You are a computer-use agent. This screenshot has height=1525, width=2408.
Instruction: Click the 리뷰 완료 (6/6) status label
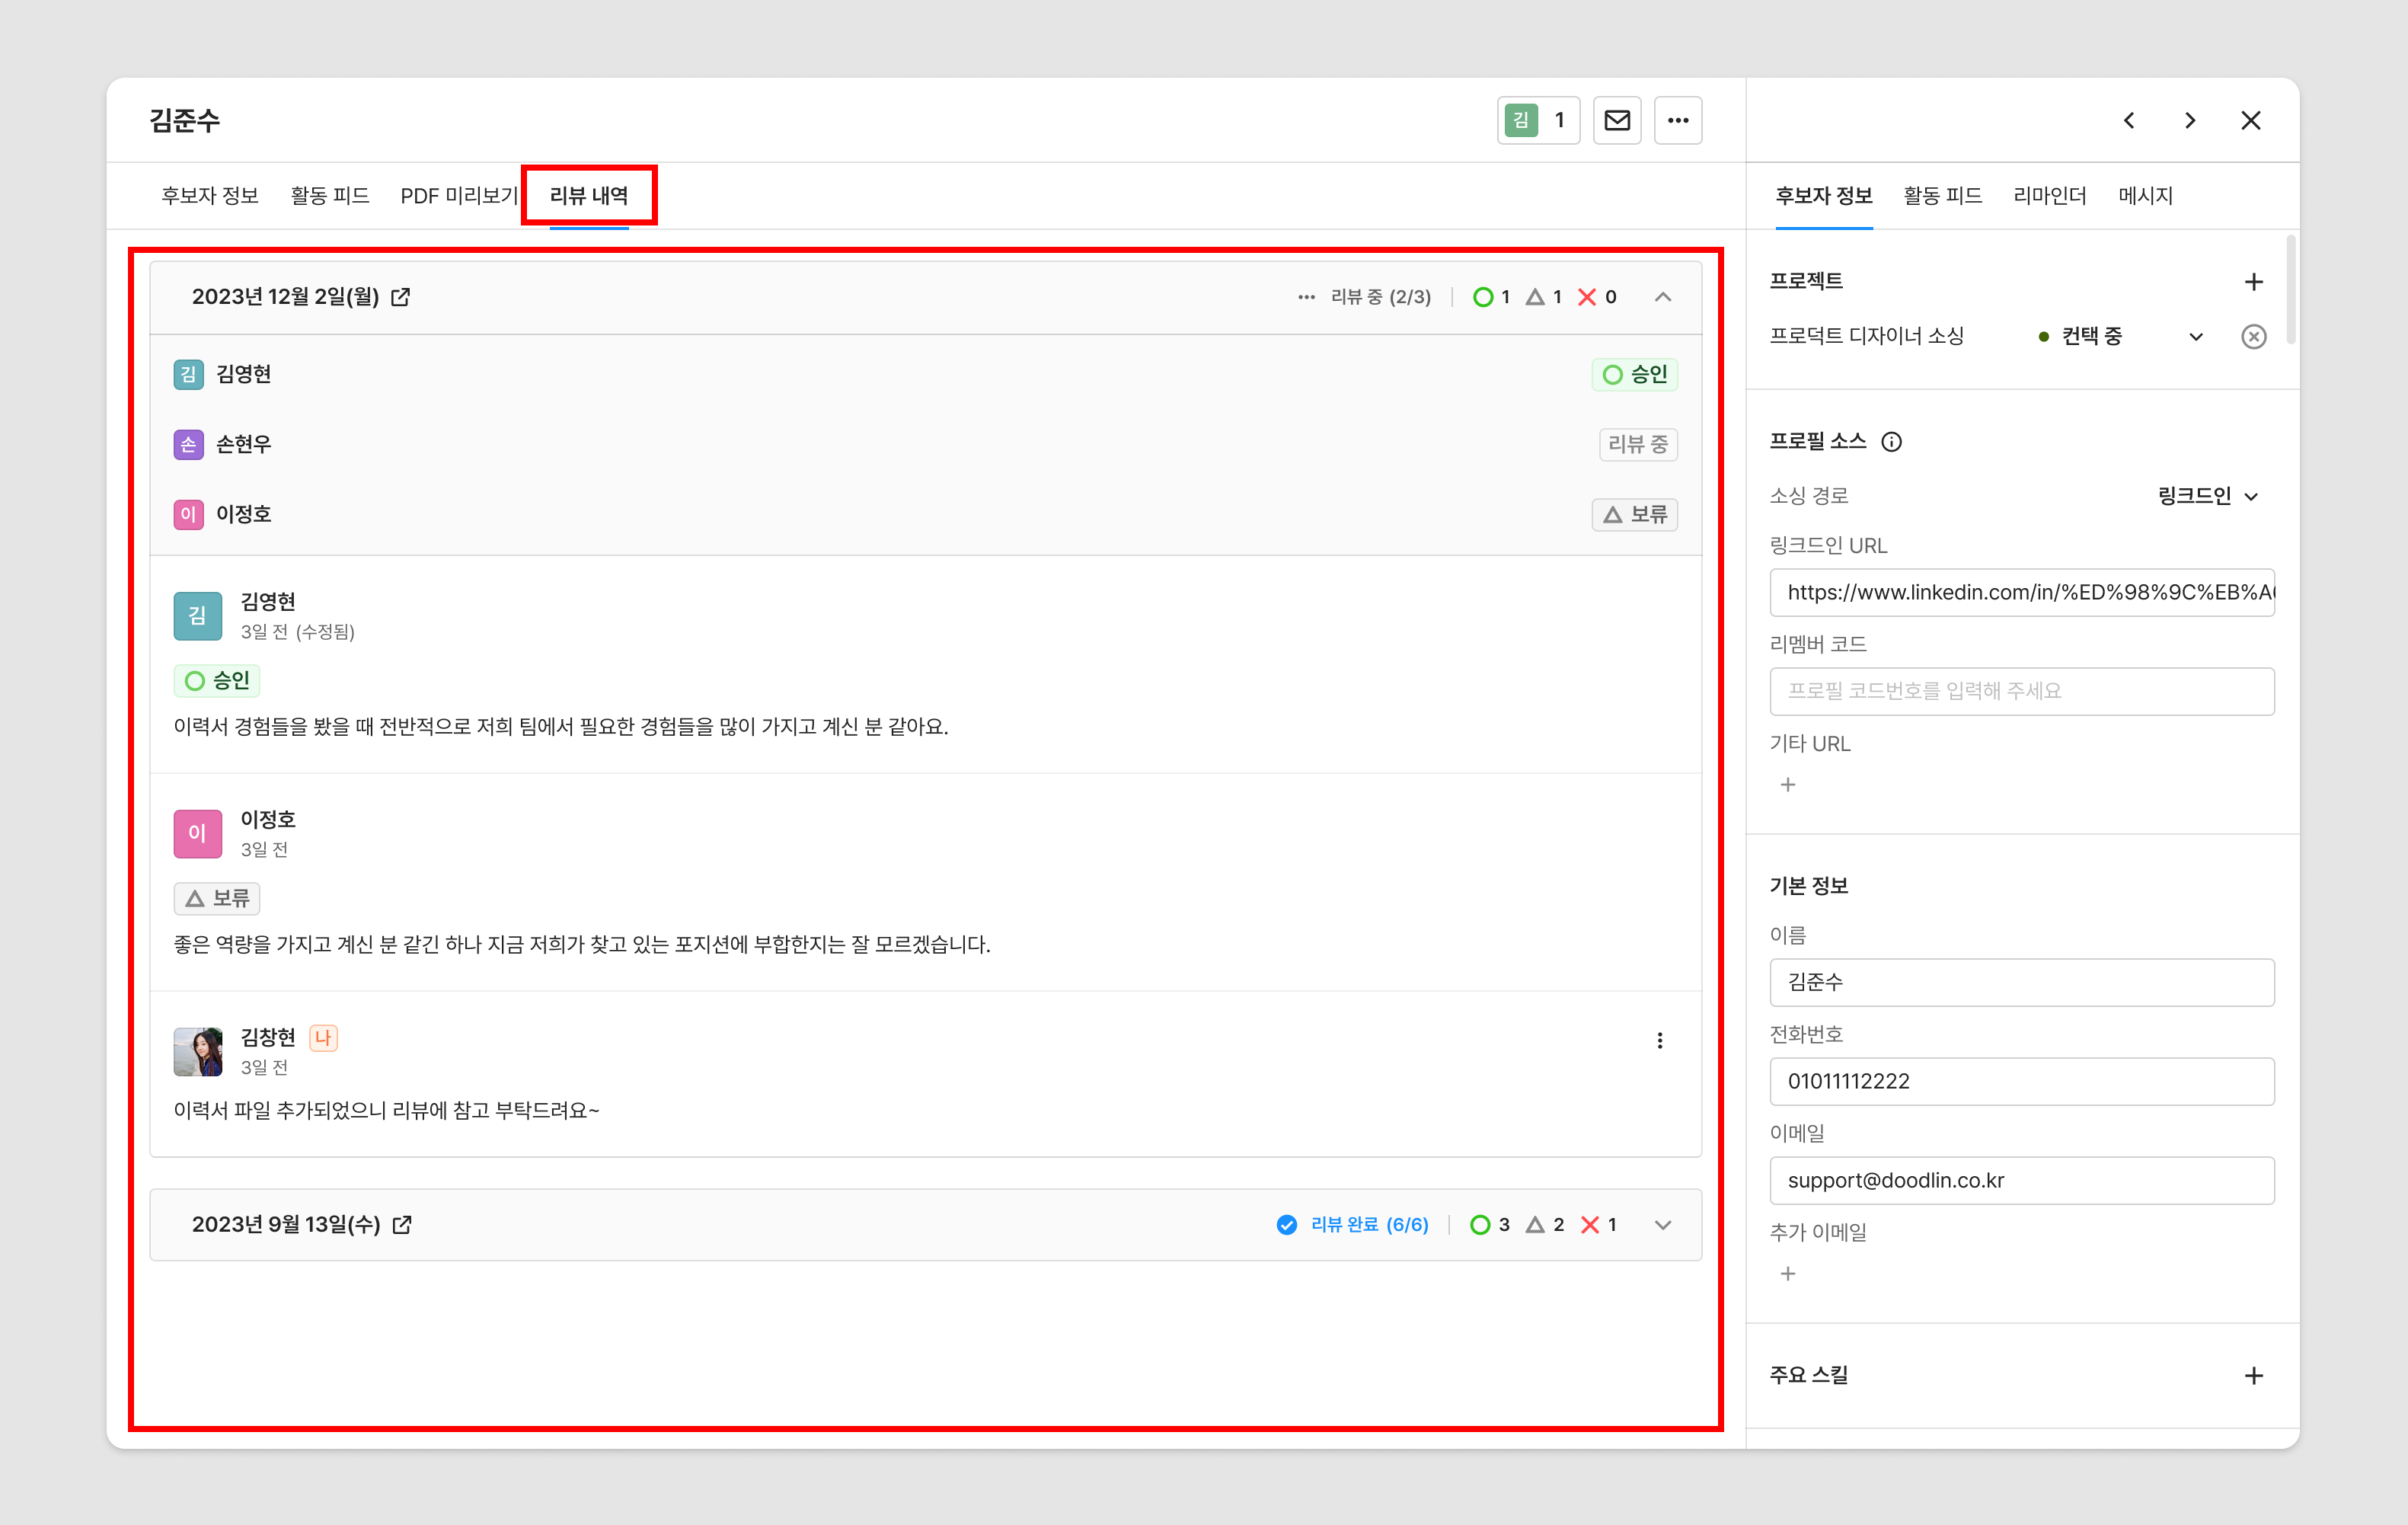tap(1368, 1225)
